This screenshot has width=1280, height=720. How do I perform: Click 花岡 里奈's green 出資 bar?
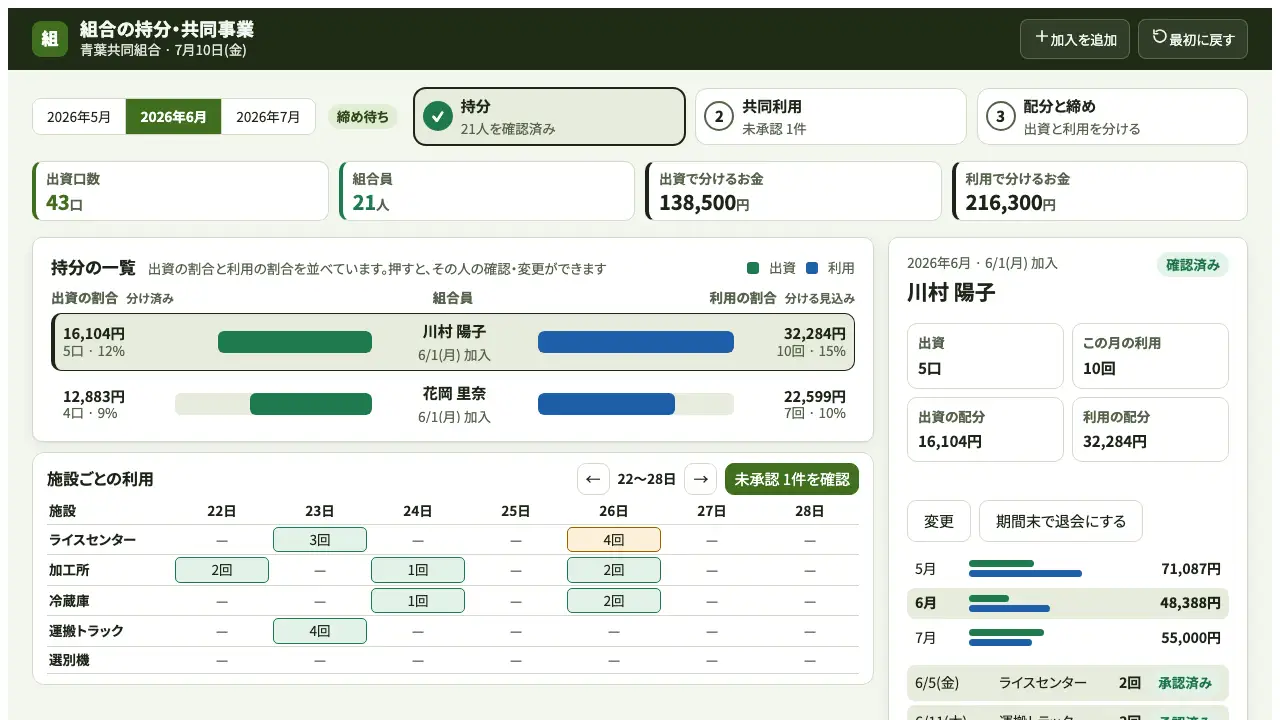(311, 404)
